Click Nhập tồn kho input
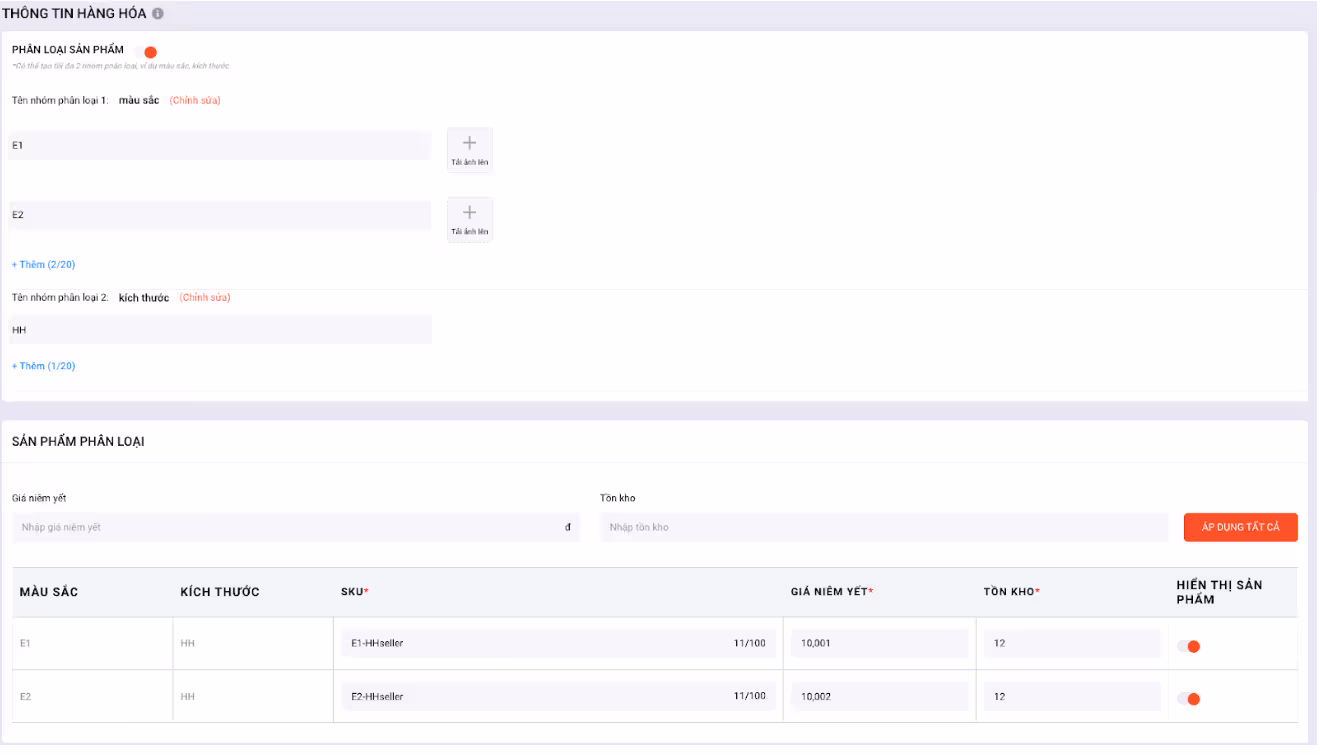Viewport: 1320px width, 755px height. pos(884,527)
